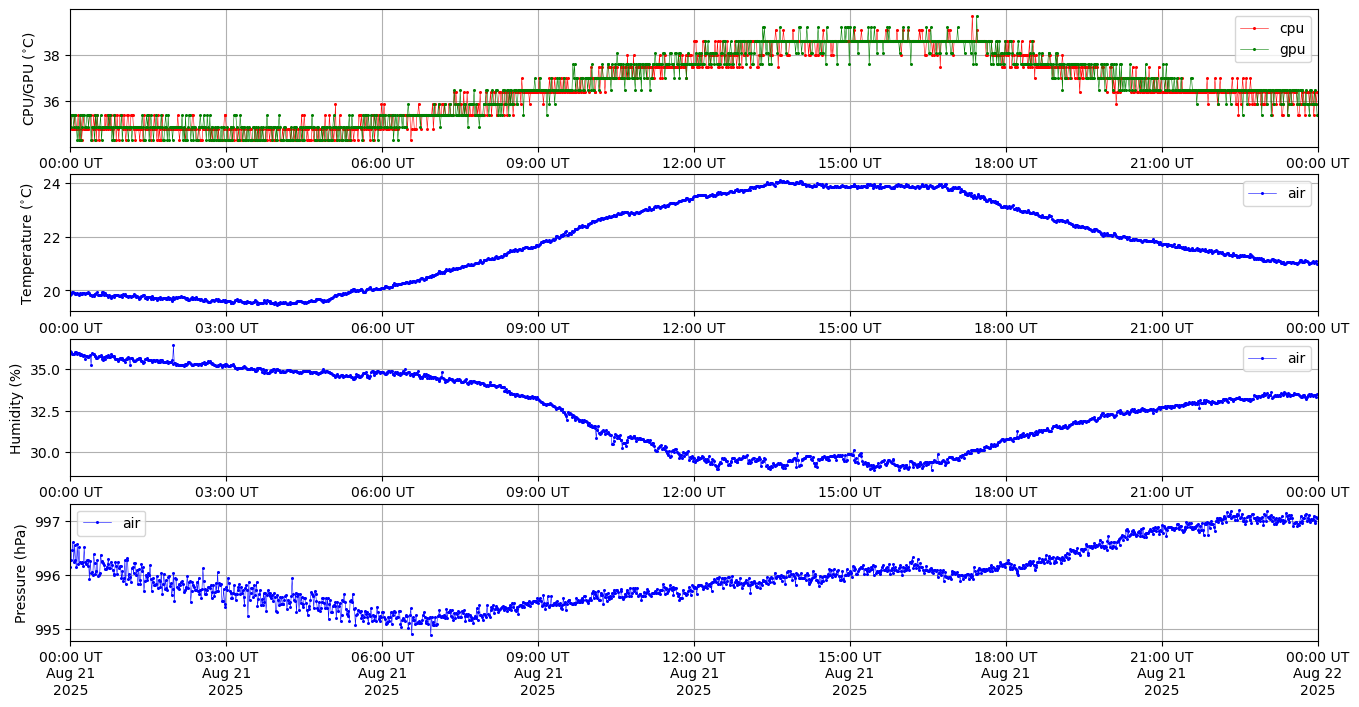Pick the Humidity plot's "21:00 UT" tick label
Viewport: 1359px width, 707px height.
[x=1162, y=492]
